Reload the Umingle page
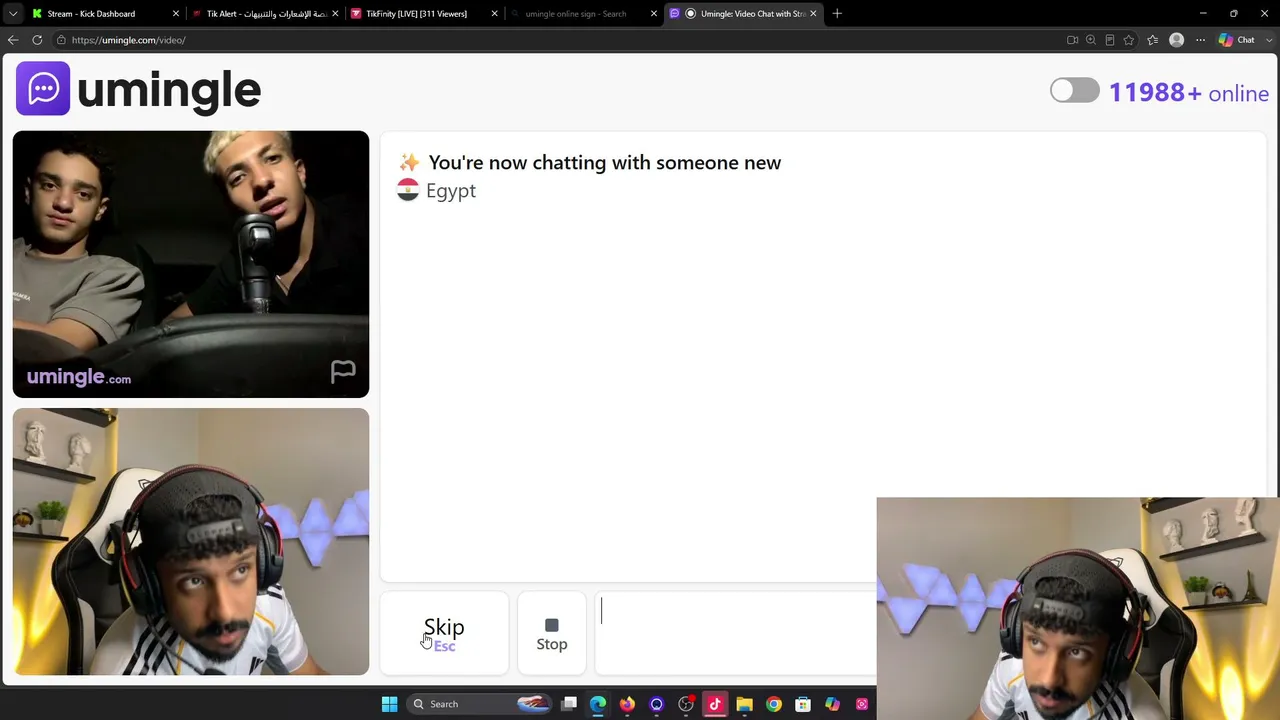Screen dimensions: 1280x720 (x=37, y=40)
